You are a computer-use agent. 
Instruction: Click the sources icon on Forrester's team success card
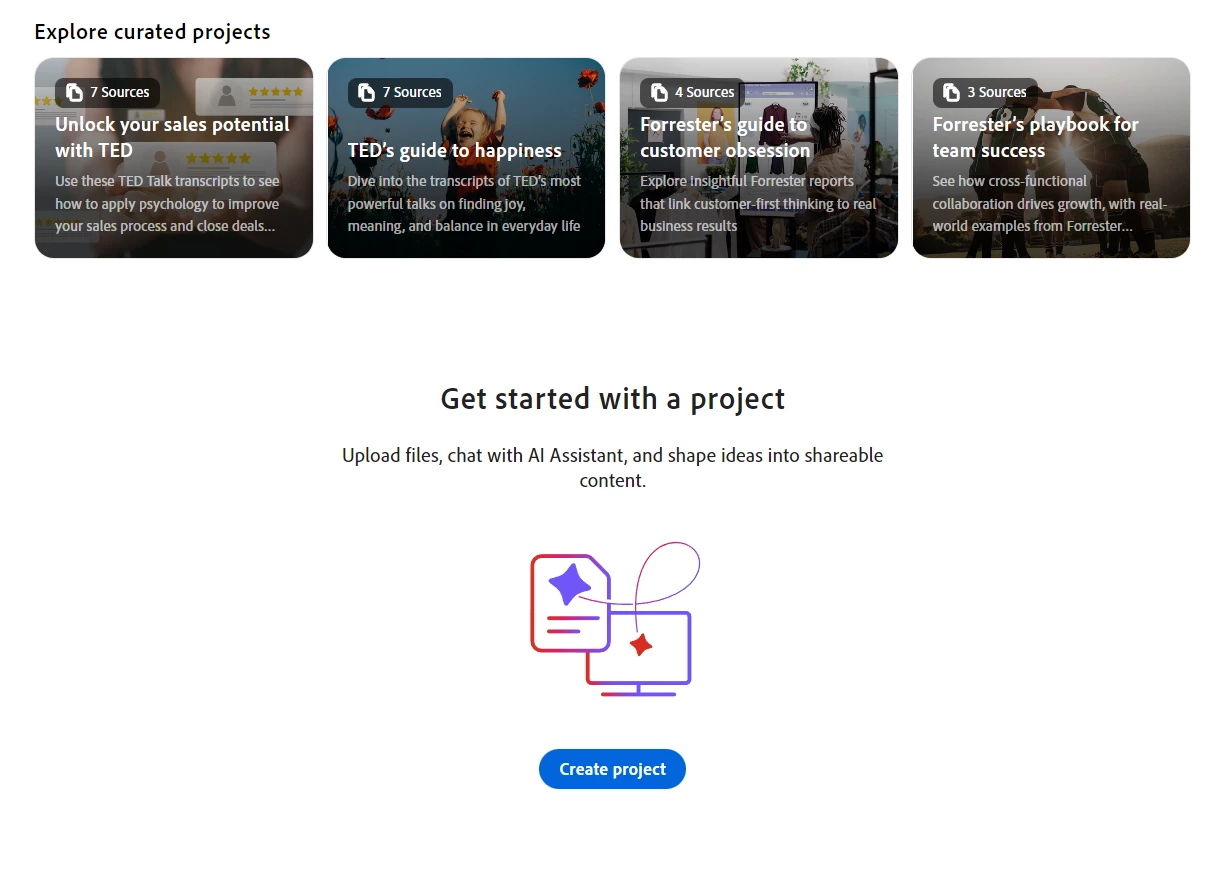[x=952, y=92]
